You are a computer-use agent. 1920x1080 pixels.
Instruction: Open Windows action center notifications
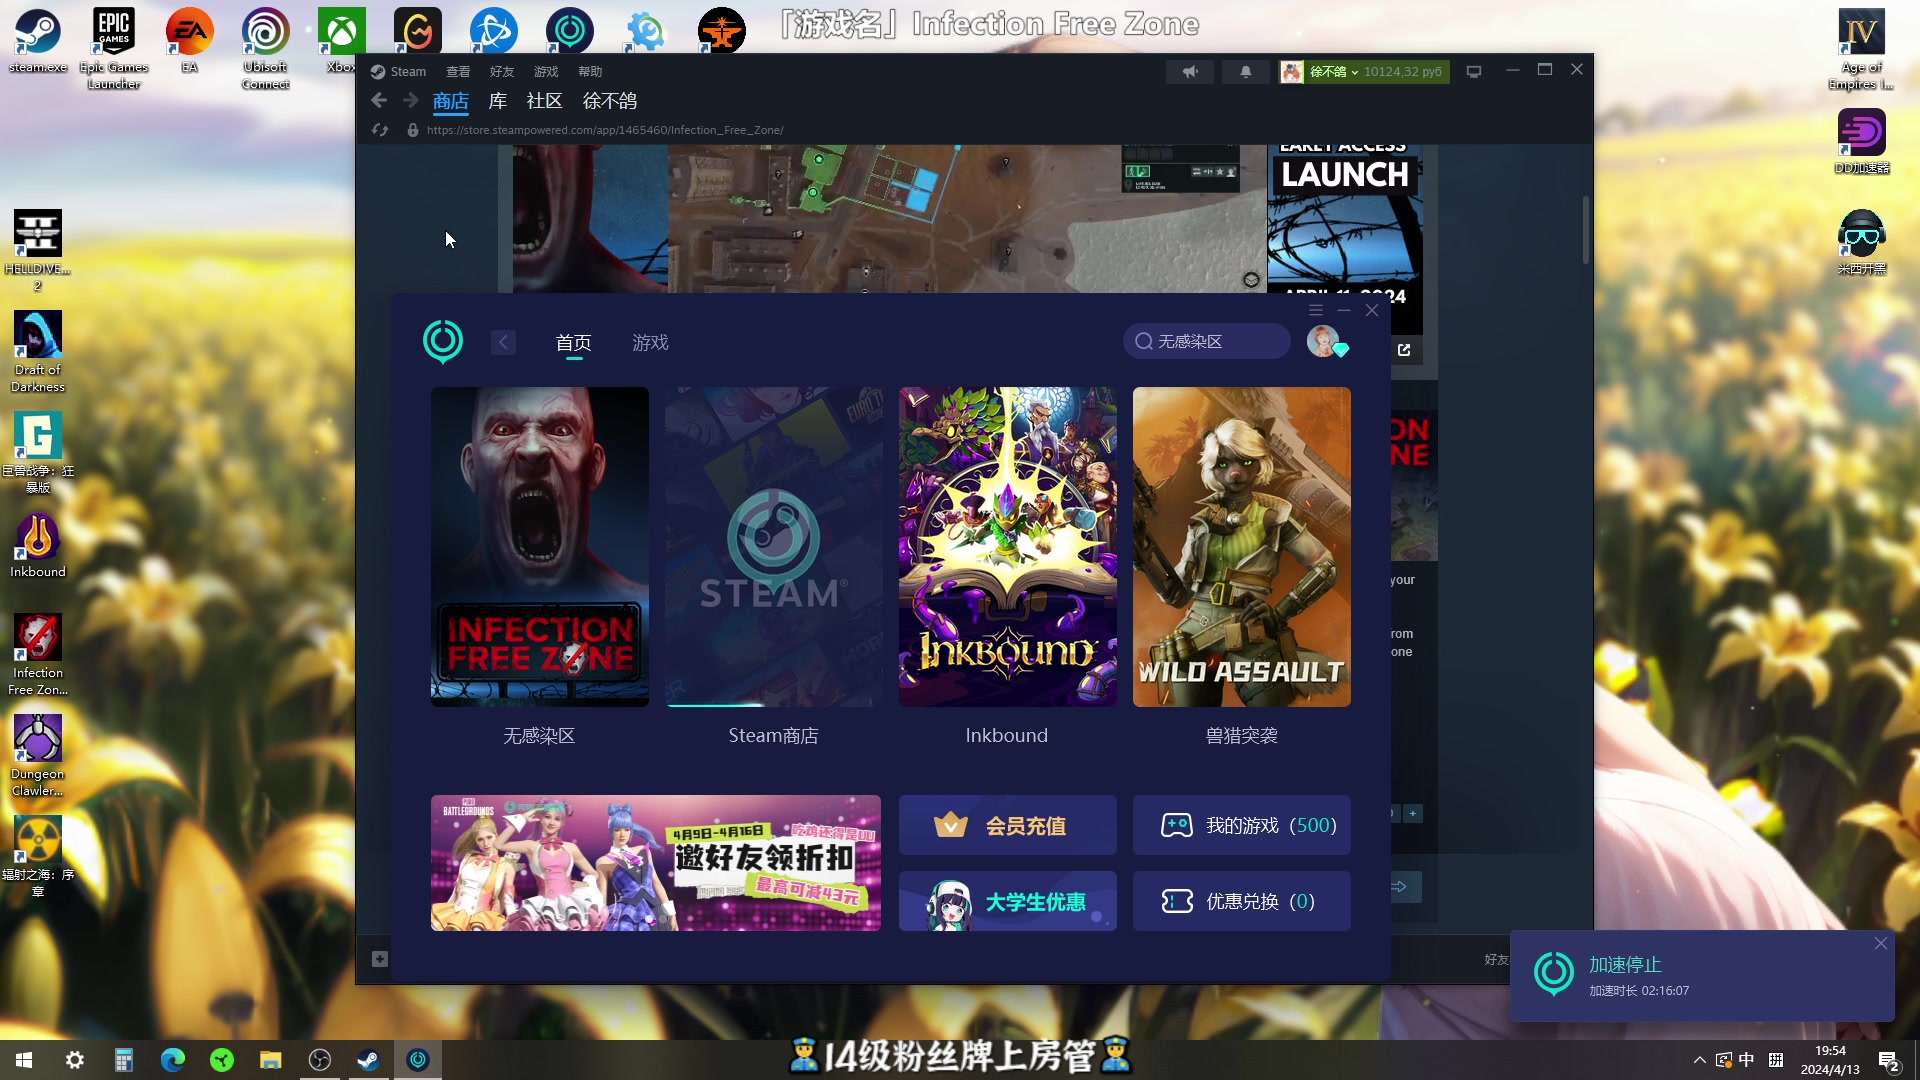(x=1888, y=1061)
